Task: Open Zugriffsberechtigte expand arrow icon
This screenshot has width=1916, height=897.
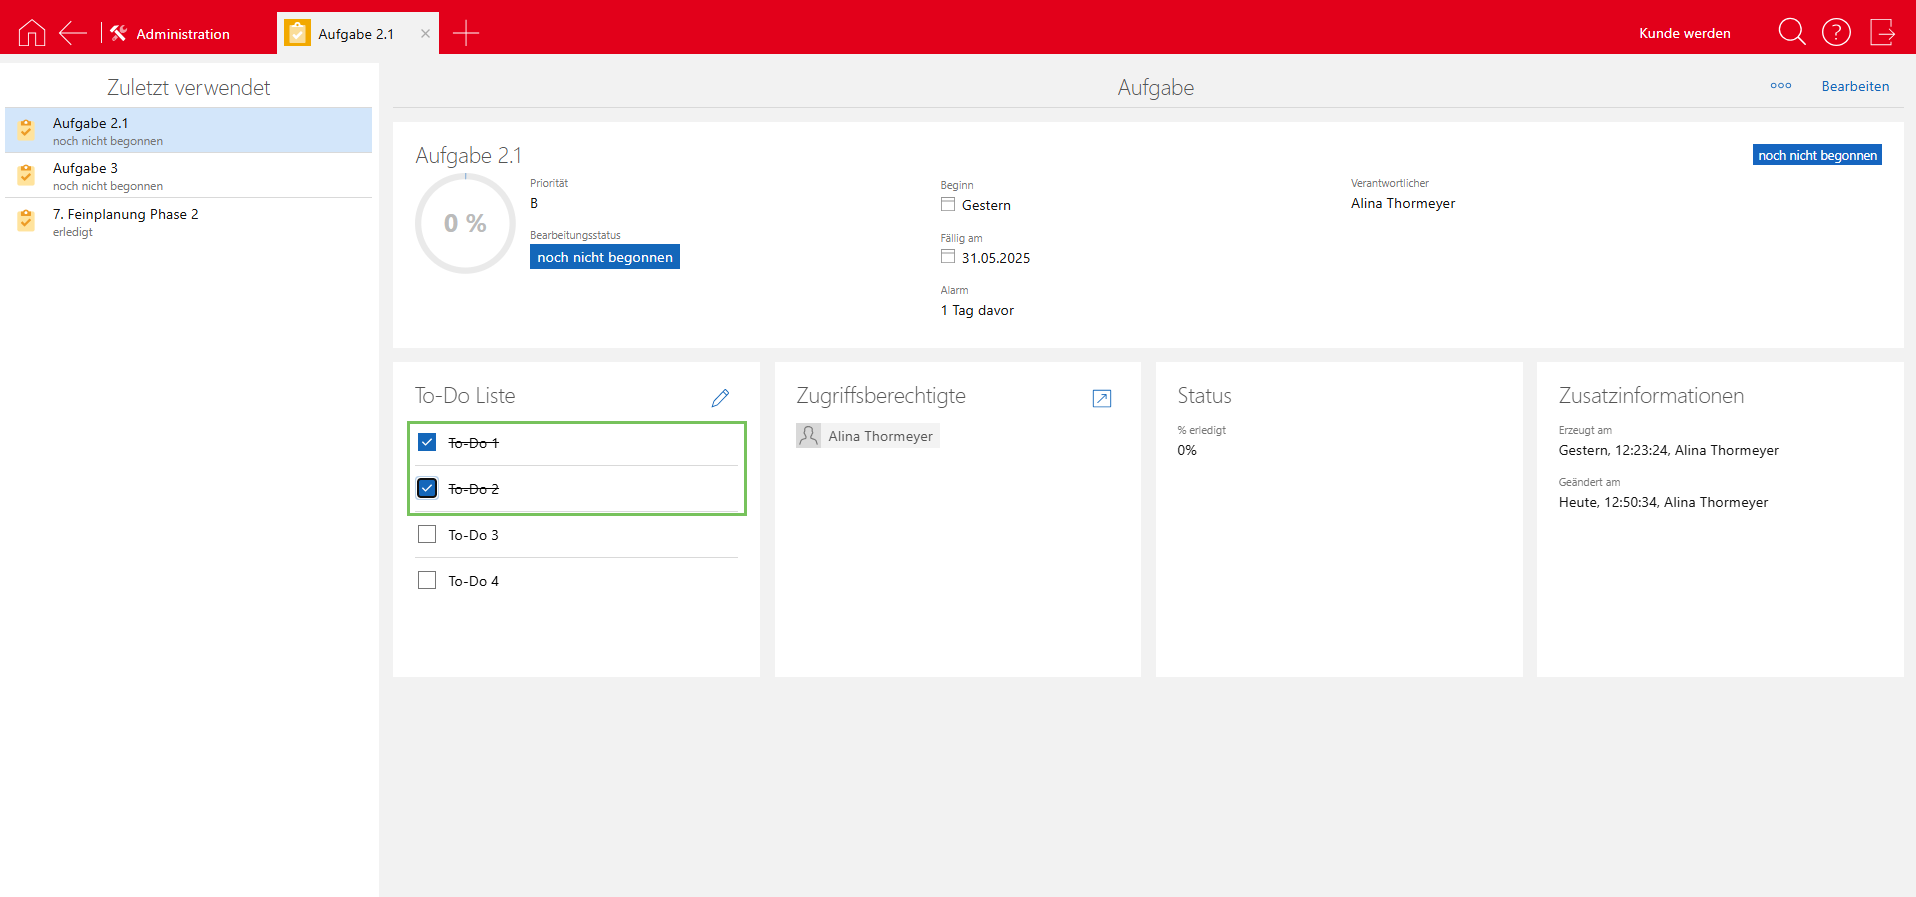Action: 1101,398
